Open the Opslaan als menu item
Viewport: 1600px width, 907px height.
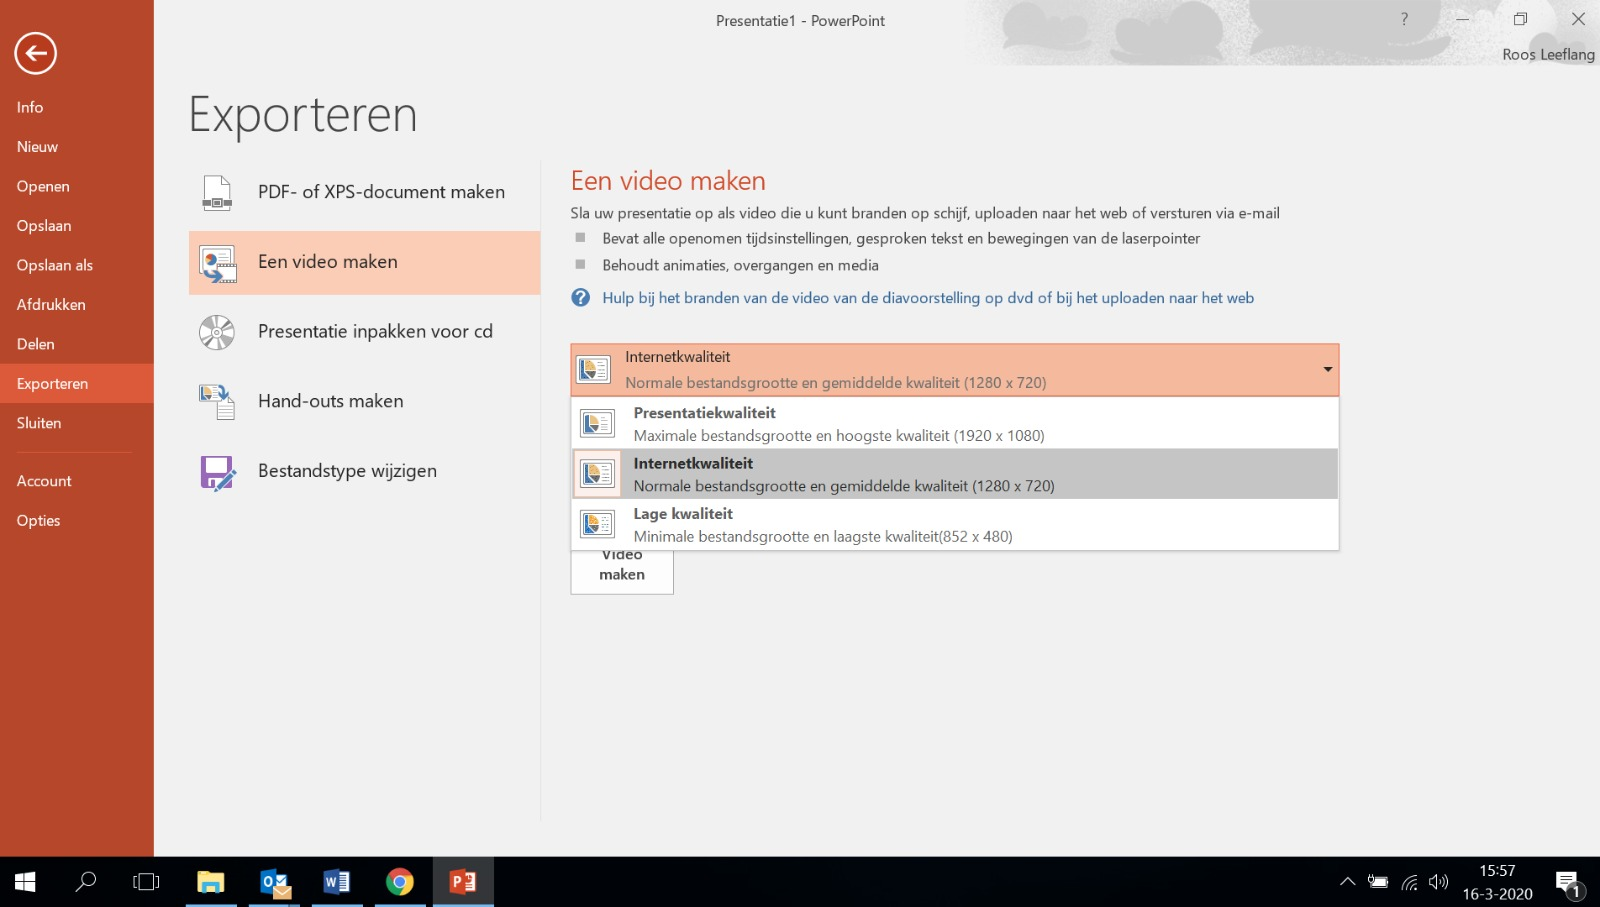(x=55, y=265)
